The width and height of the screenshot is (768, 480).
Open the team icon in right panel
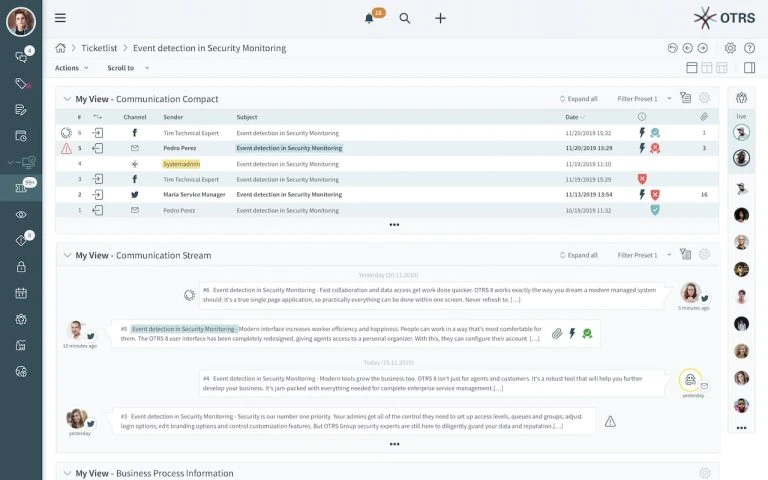[742, 98]
